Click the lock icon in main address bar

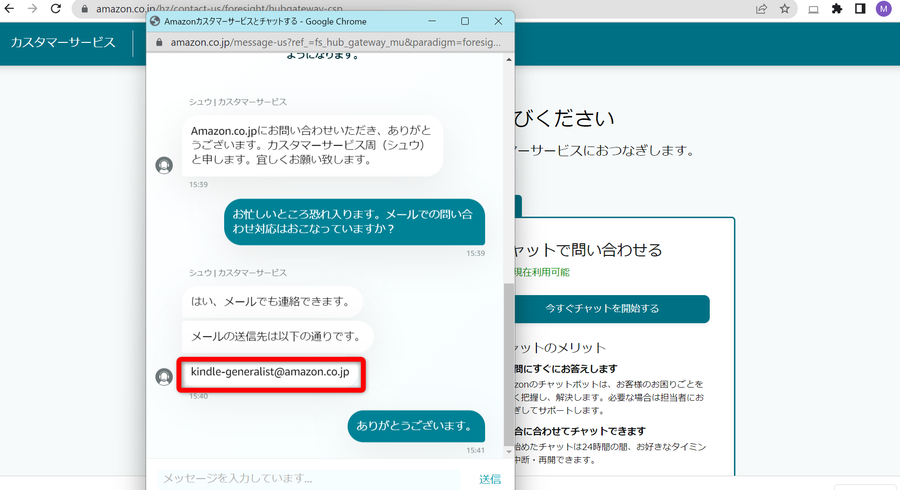point(84,9)
